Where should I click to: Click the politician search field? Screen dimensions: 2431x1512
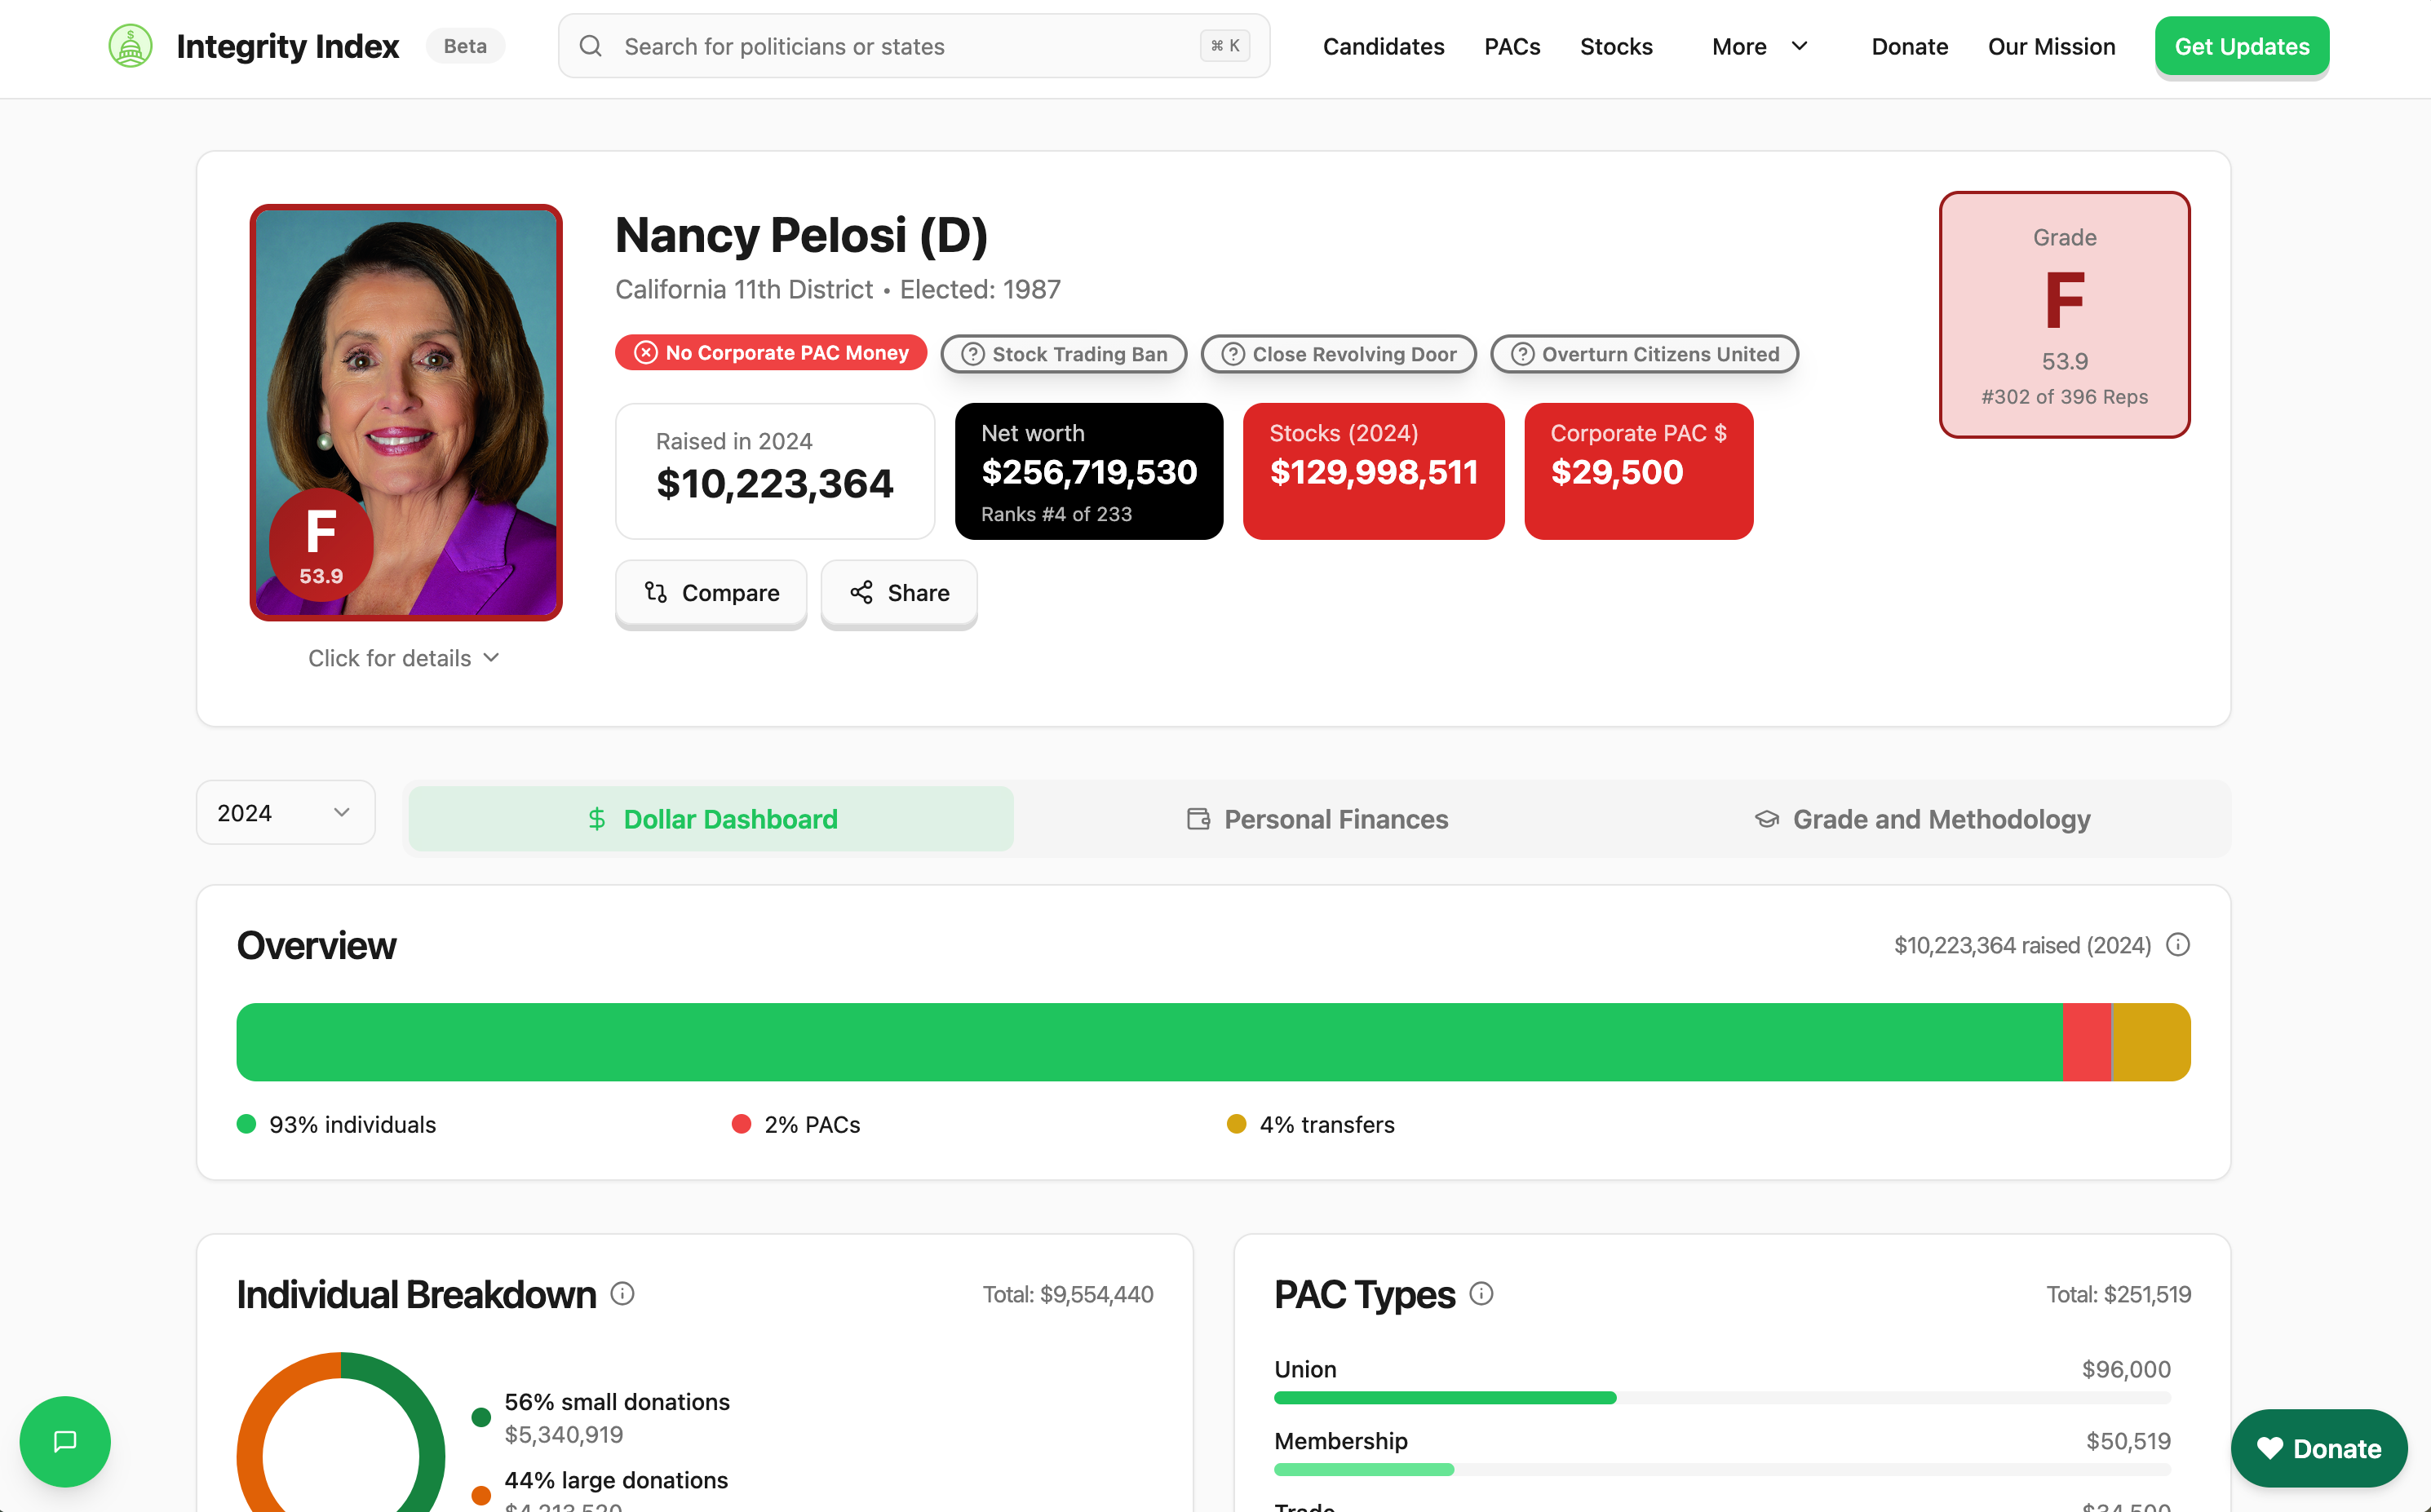pos(900,45)
